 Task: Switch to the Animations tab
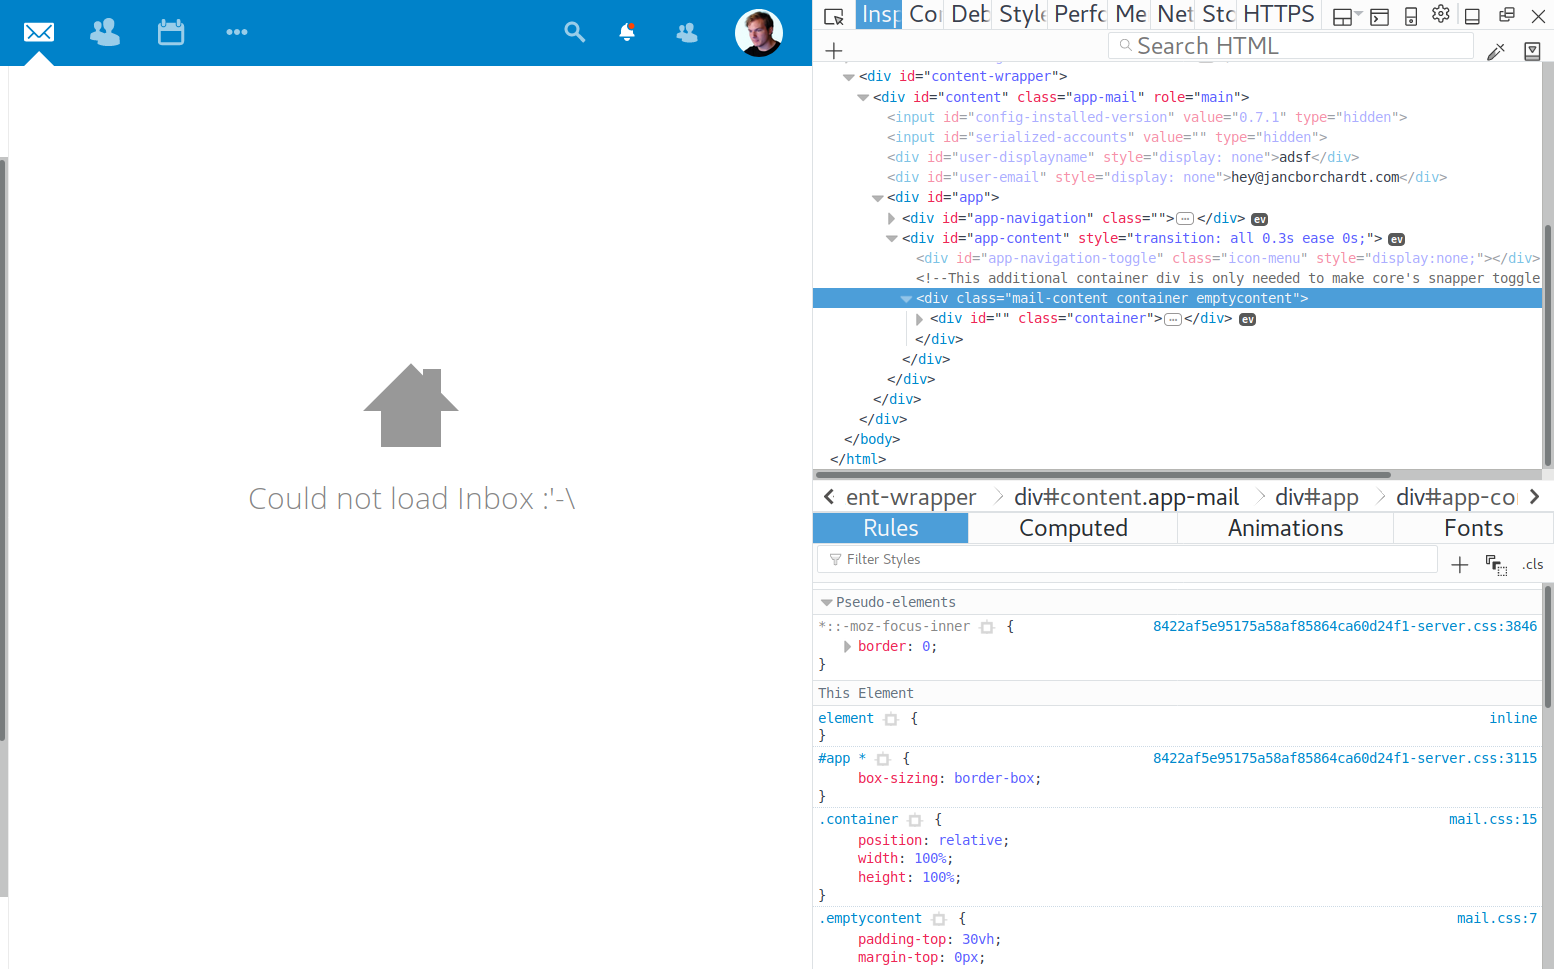(x=1285, y=528)
